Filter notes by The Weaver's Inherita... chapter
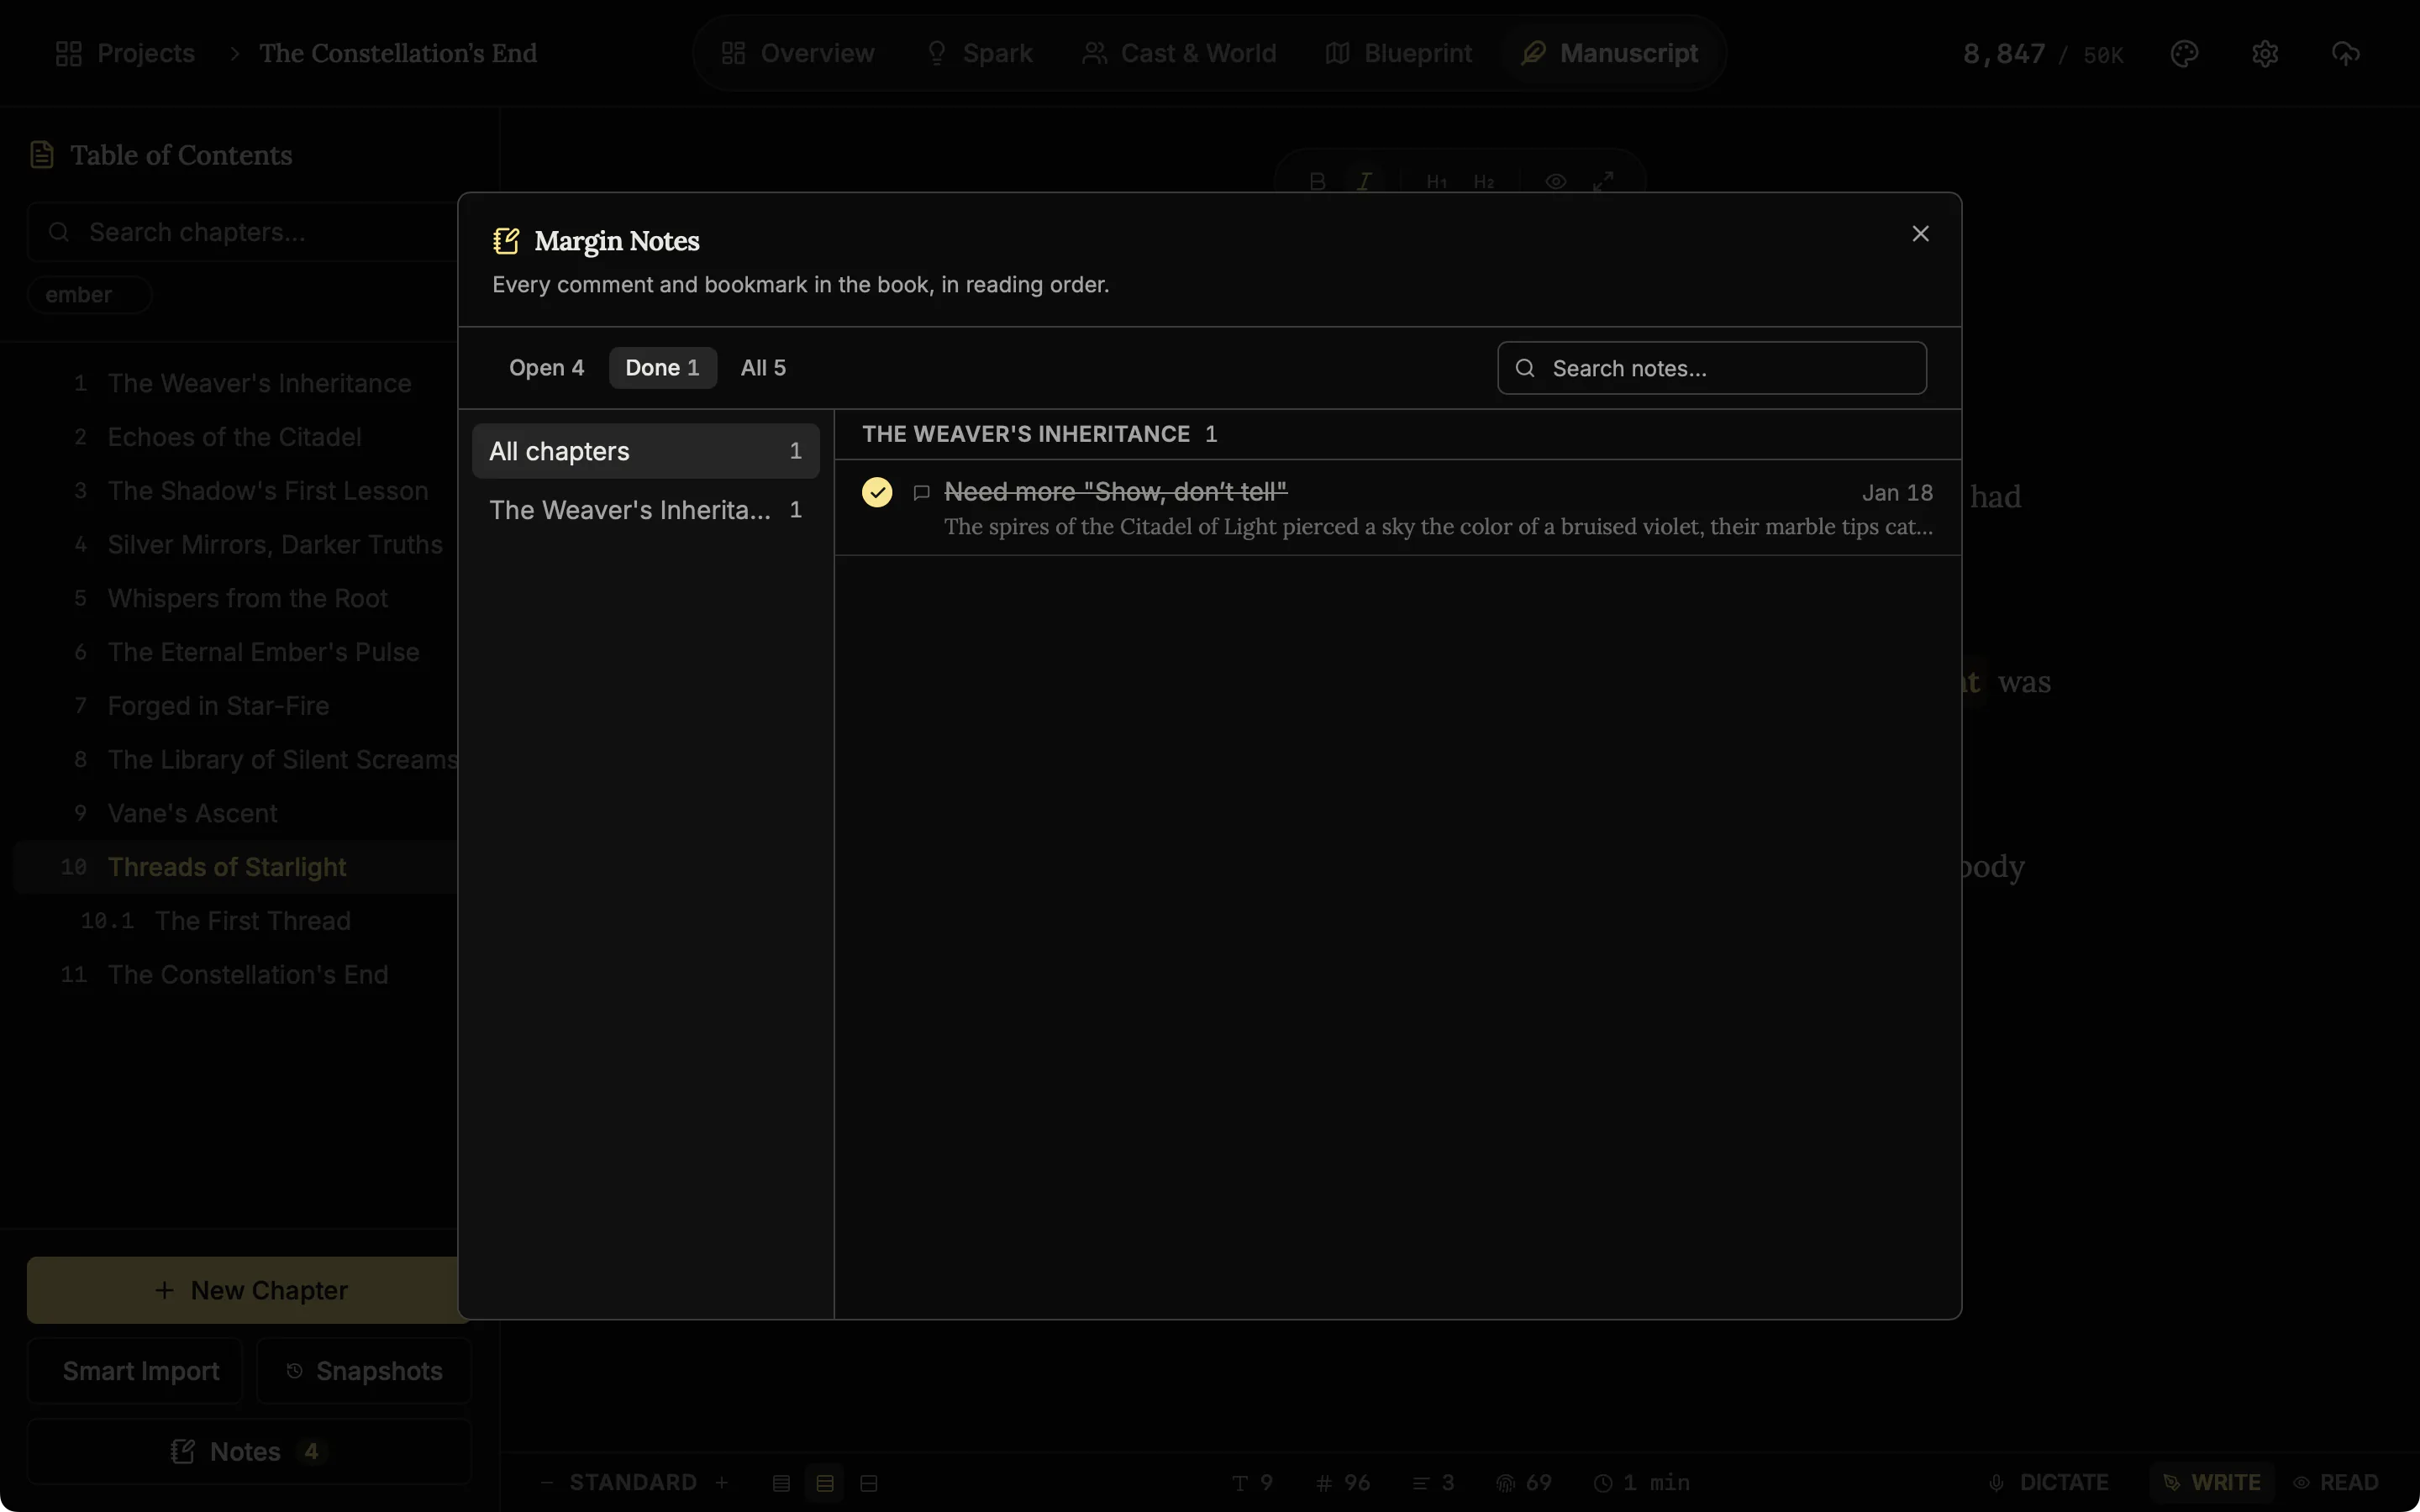Image resolution: width=2420 pixels, height=1512 pixels. point(645,510)
